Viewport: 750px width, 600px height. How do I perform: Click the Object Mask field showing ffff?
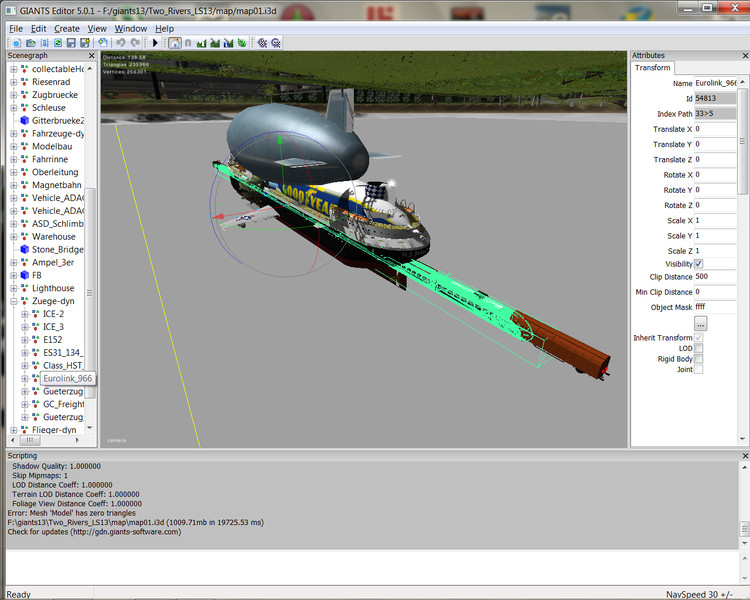(x=715, y=307)
